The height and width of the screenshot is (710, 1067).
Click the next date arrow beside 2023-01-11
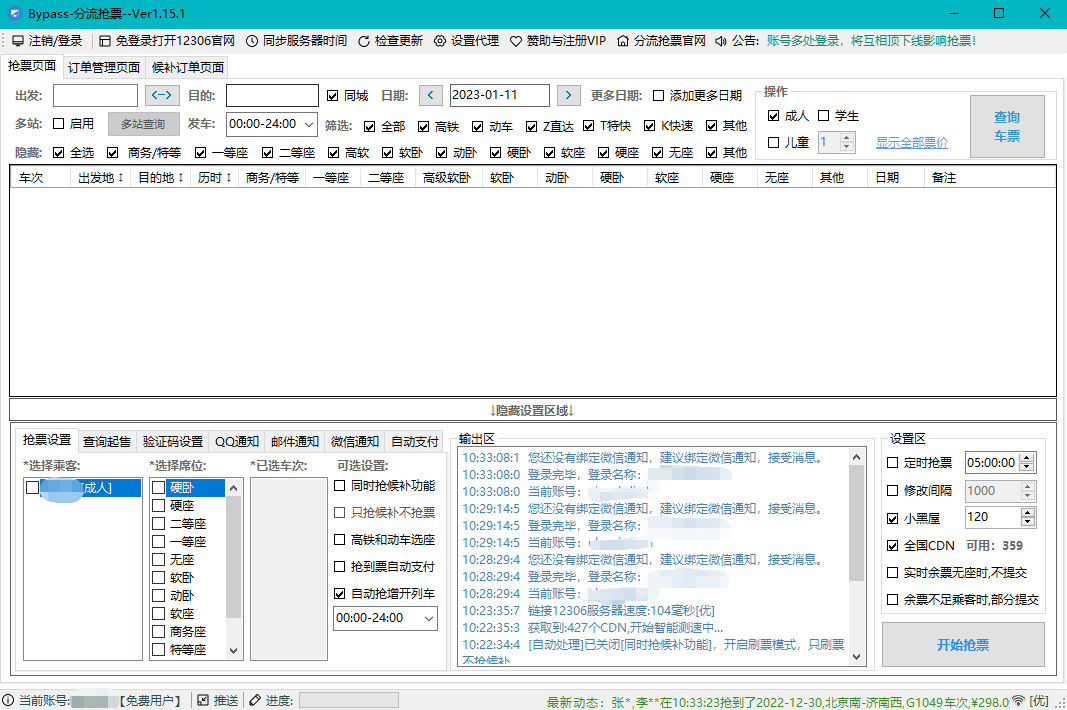pos(569,95)
